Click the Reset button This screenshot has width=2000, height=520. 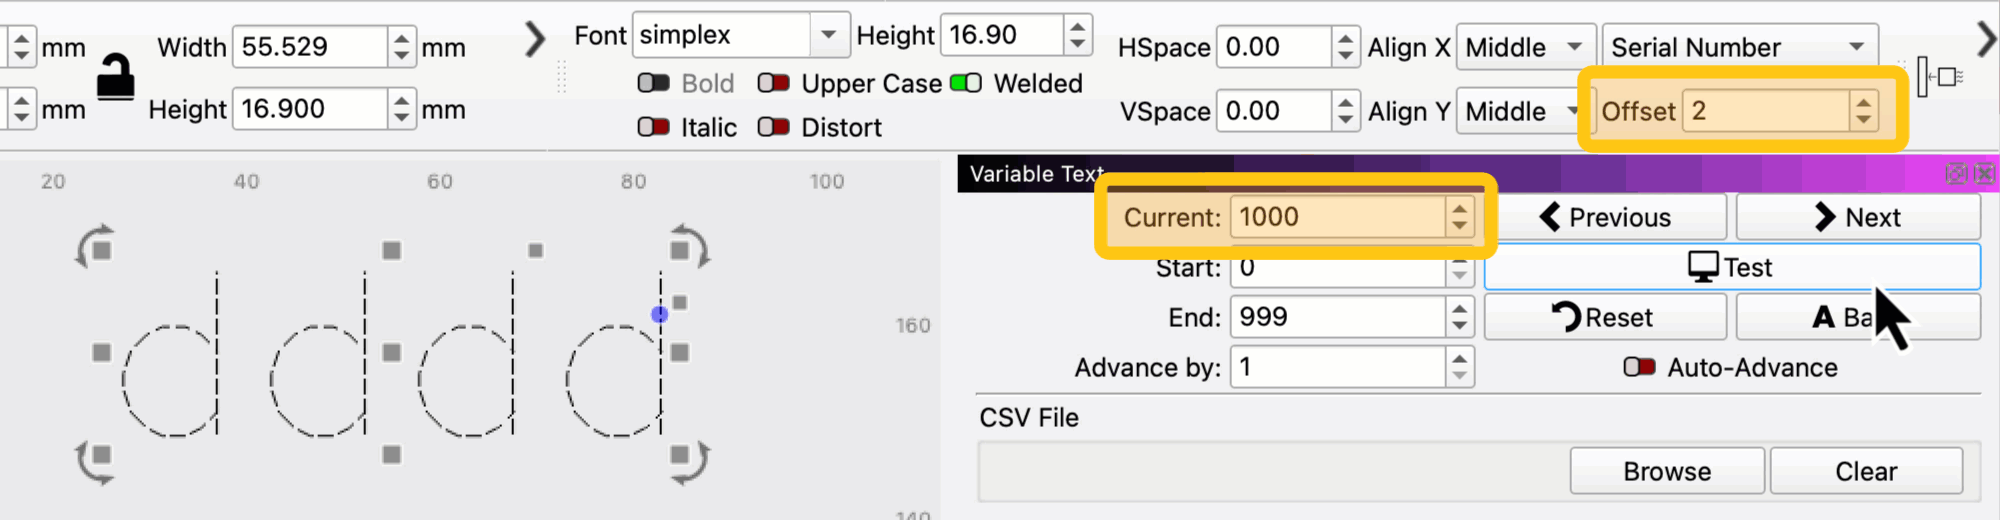pyautogui.click(x=1604, y=317)
